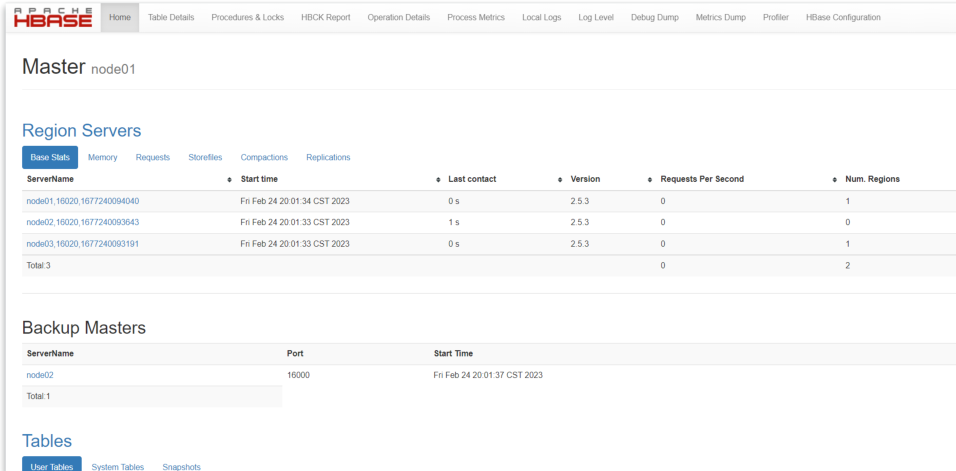Click the Total:3 row in Region Servers
The image size is (956, 471).
pos(489,266)
